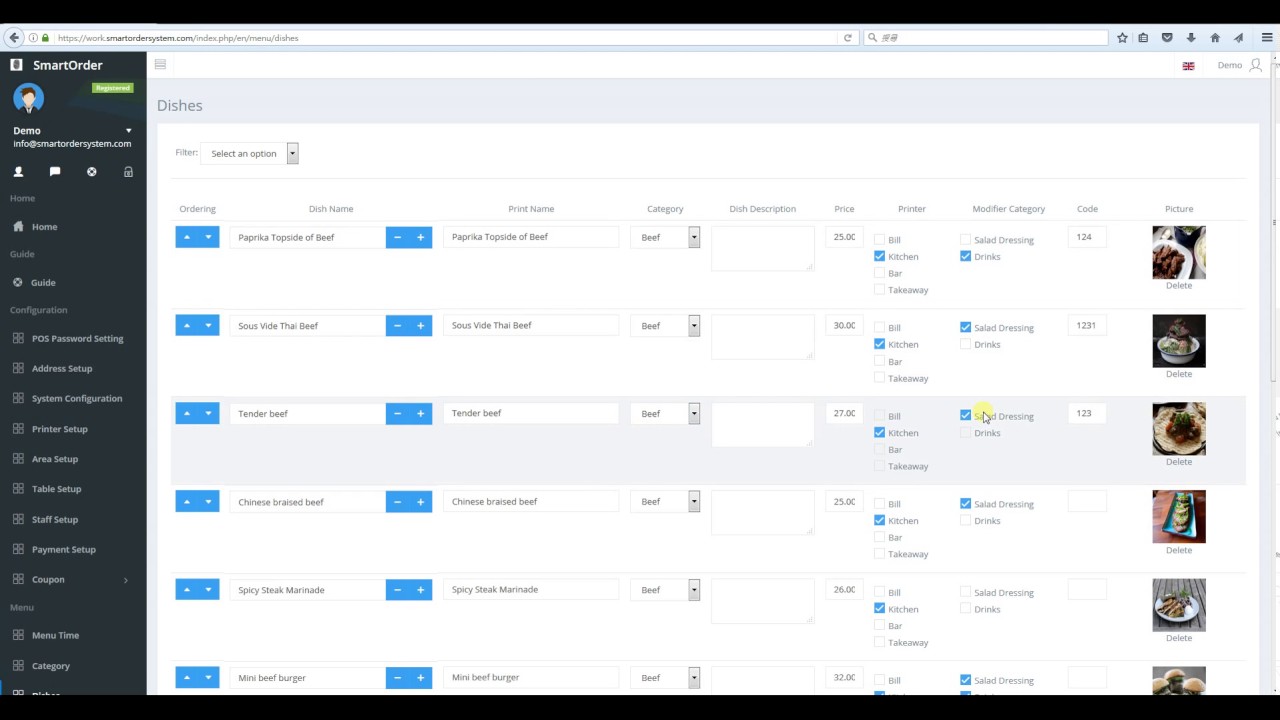Delete the picture for Sous Vide Thai Beef

(x=1179, y=373)
